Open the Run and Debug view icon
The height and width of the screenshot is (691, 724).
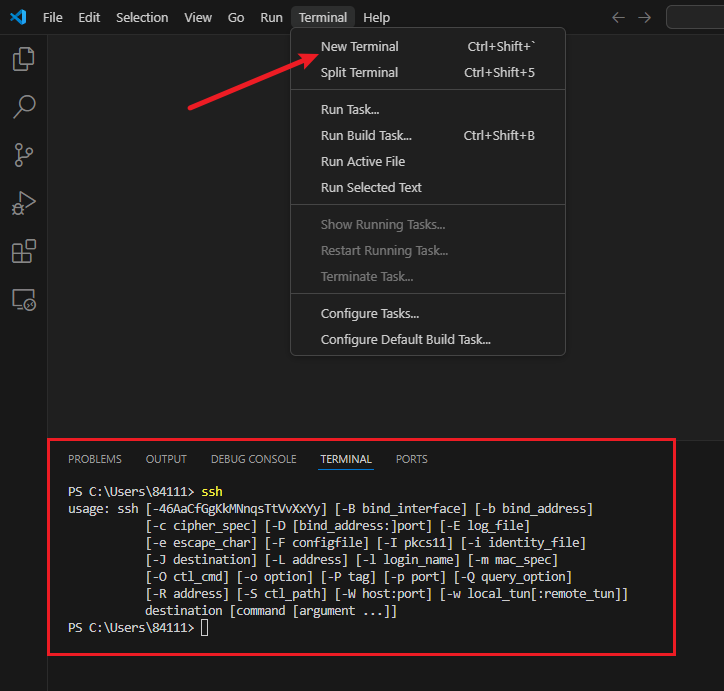tap(23, 203)
